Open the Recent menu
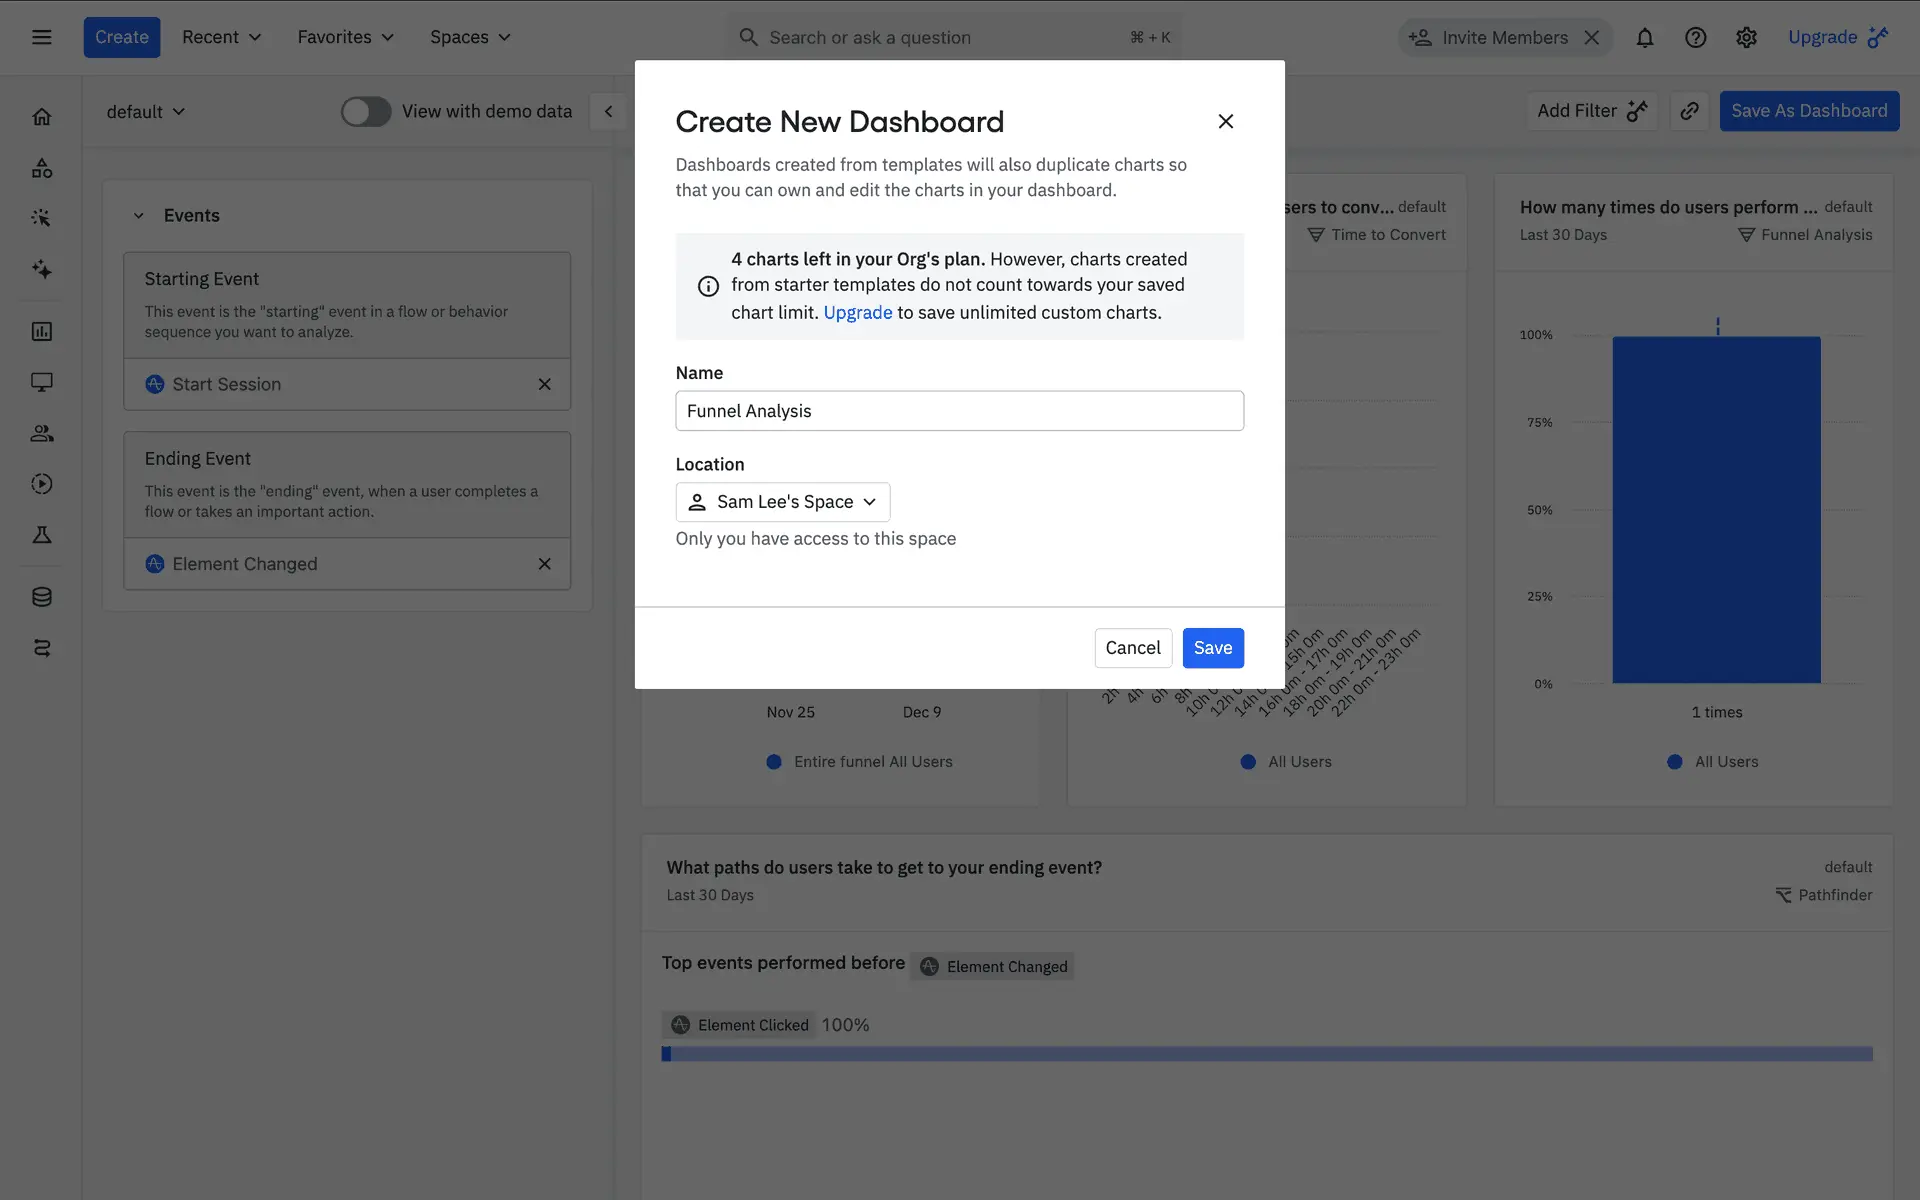Screen dimensions: 1920x1200 coord(221,38)
